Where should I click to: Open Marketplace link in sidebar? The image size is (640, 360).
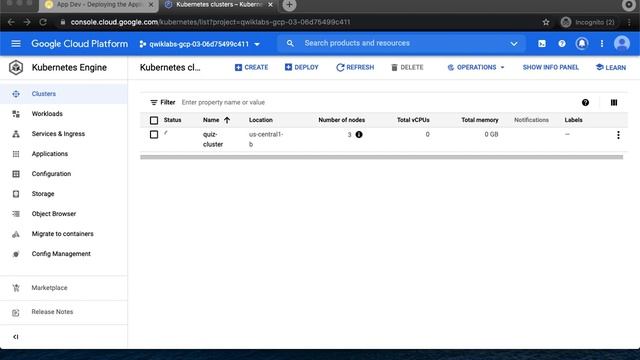[49, 288]
